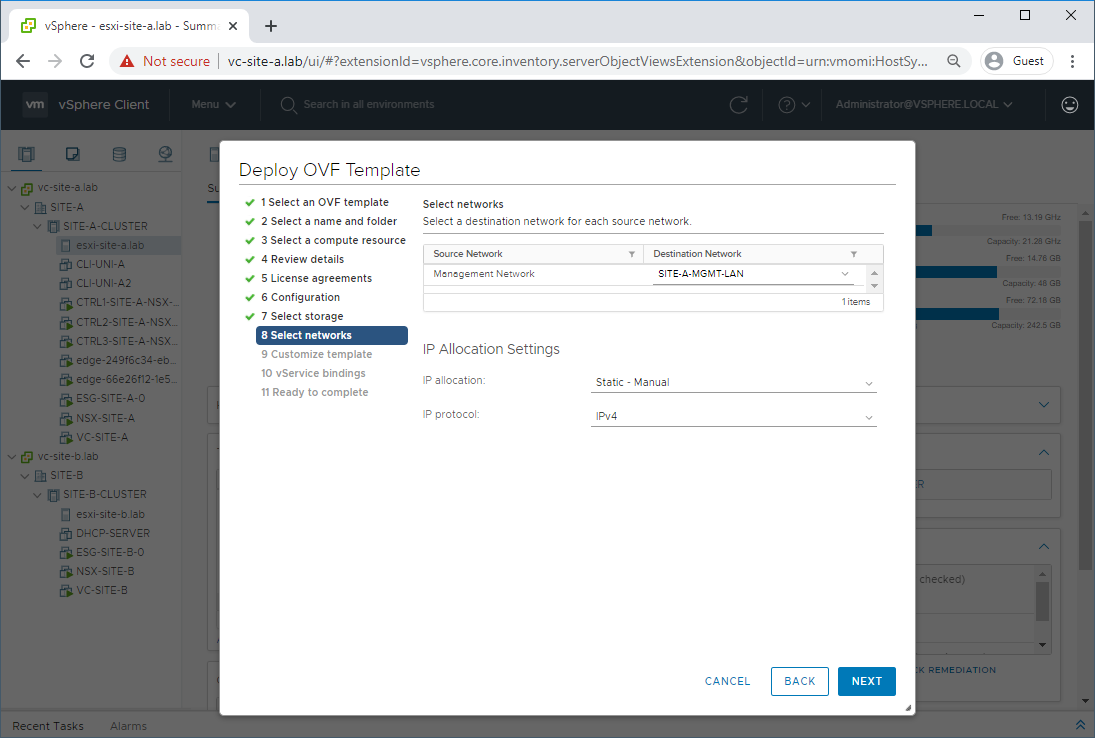The image size is (1095, 738).
Task: Open the IP allocation dropdown
Action: point(733,382)
